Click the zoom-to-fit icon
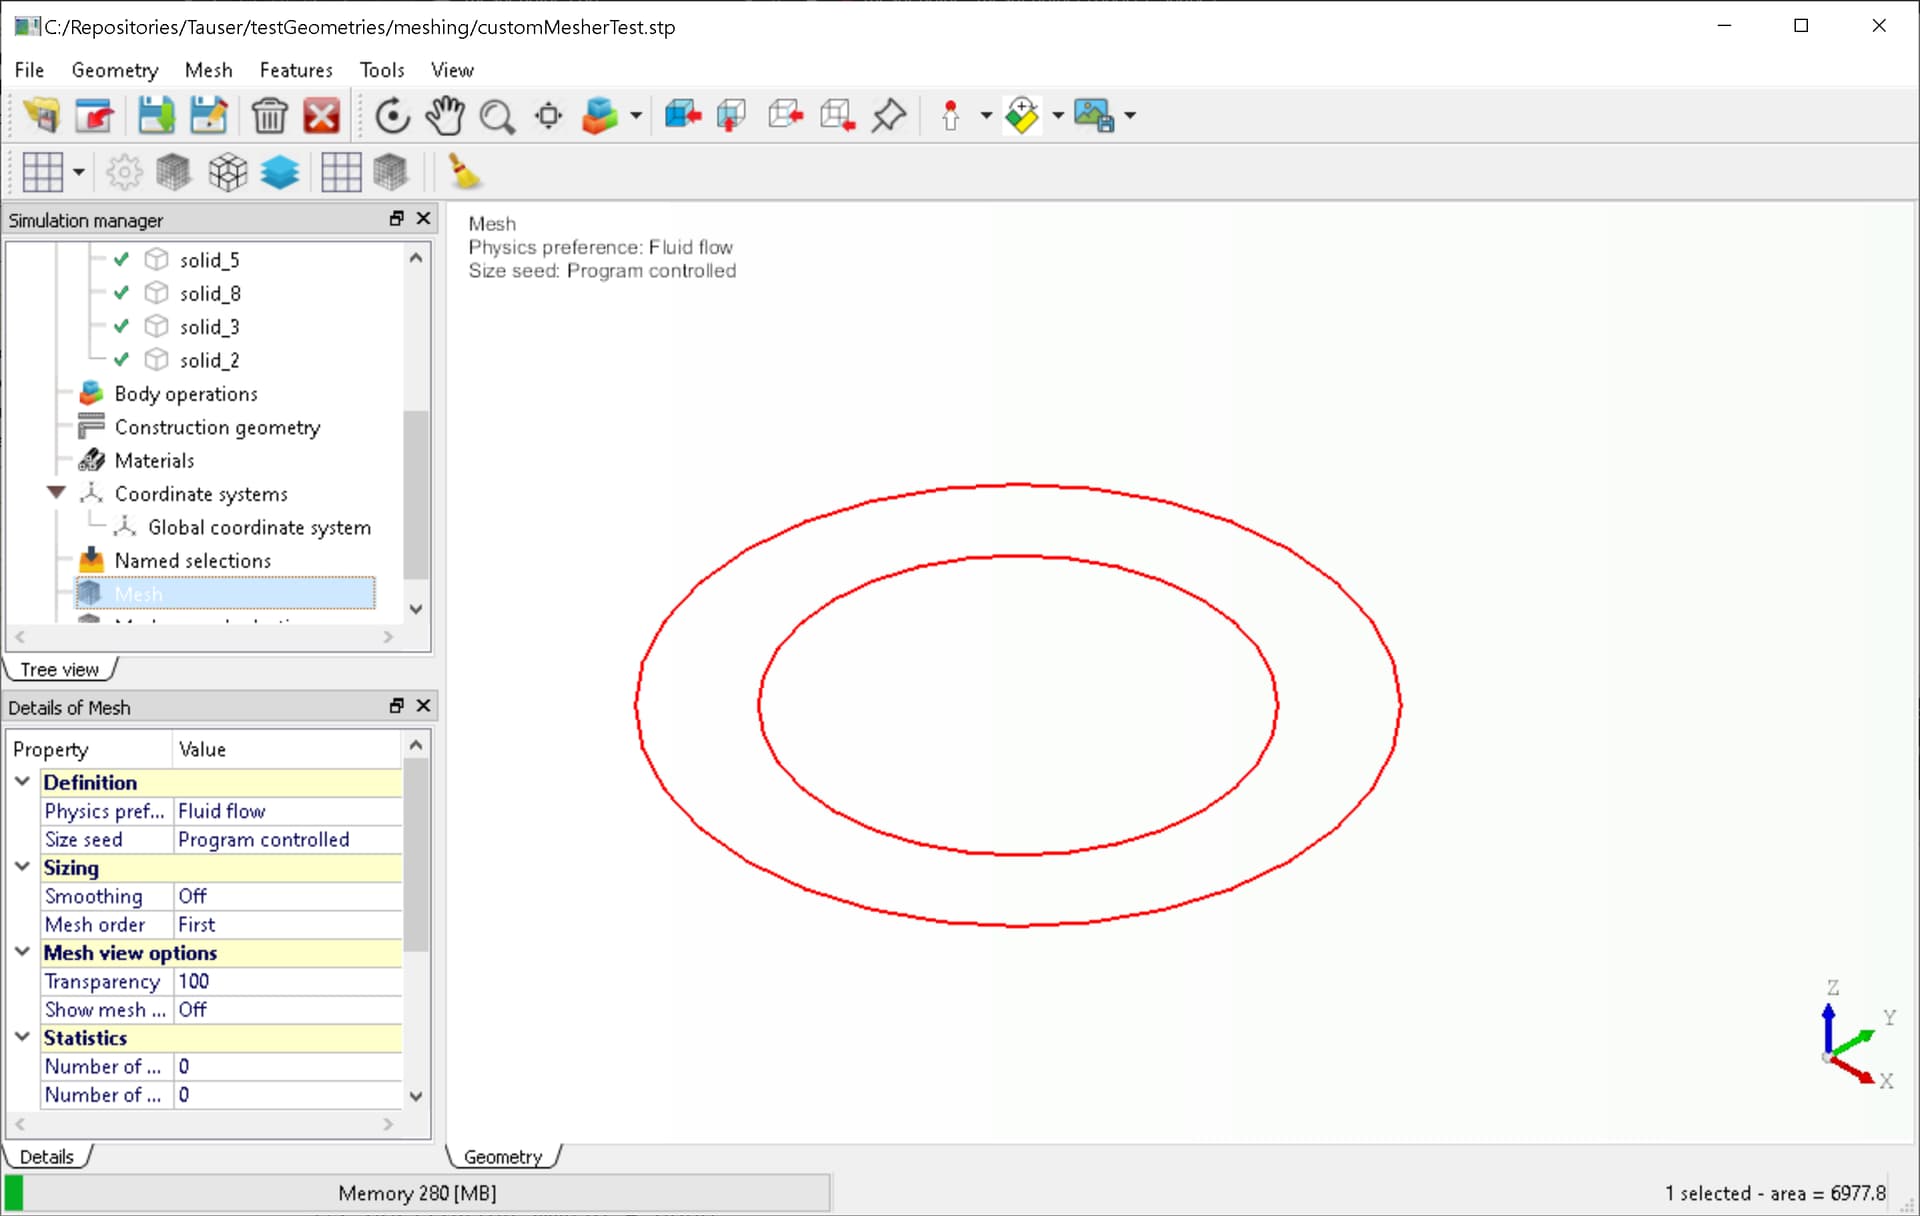The image size is (1920, 1216). click(549, 116)
